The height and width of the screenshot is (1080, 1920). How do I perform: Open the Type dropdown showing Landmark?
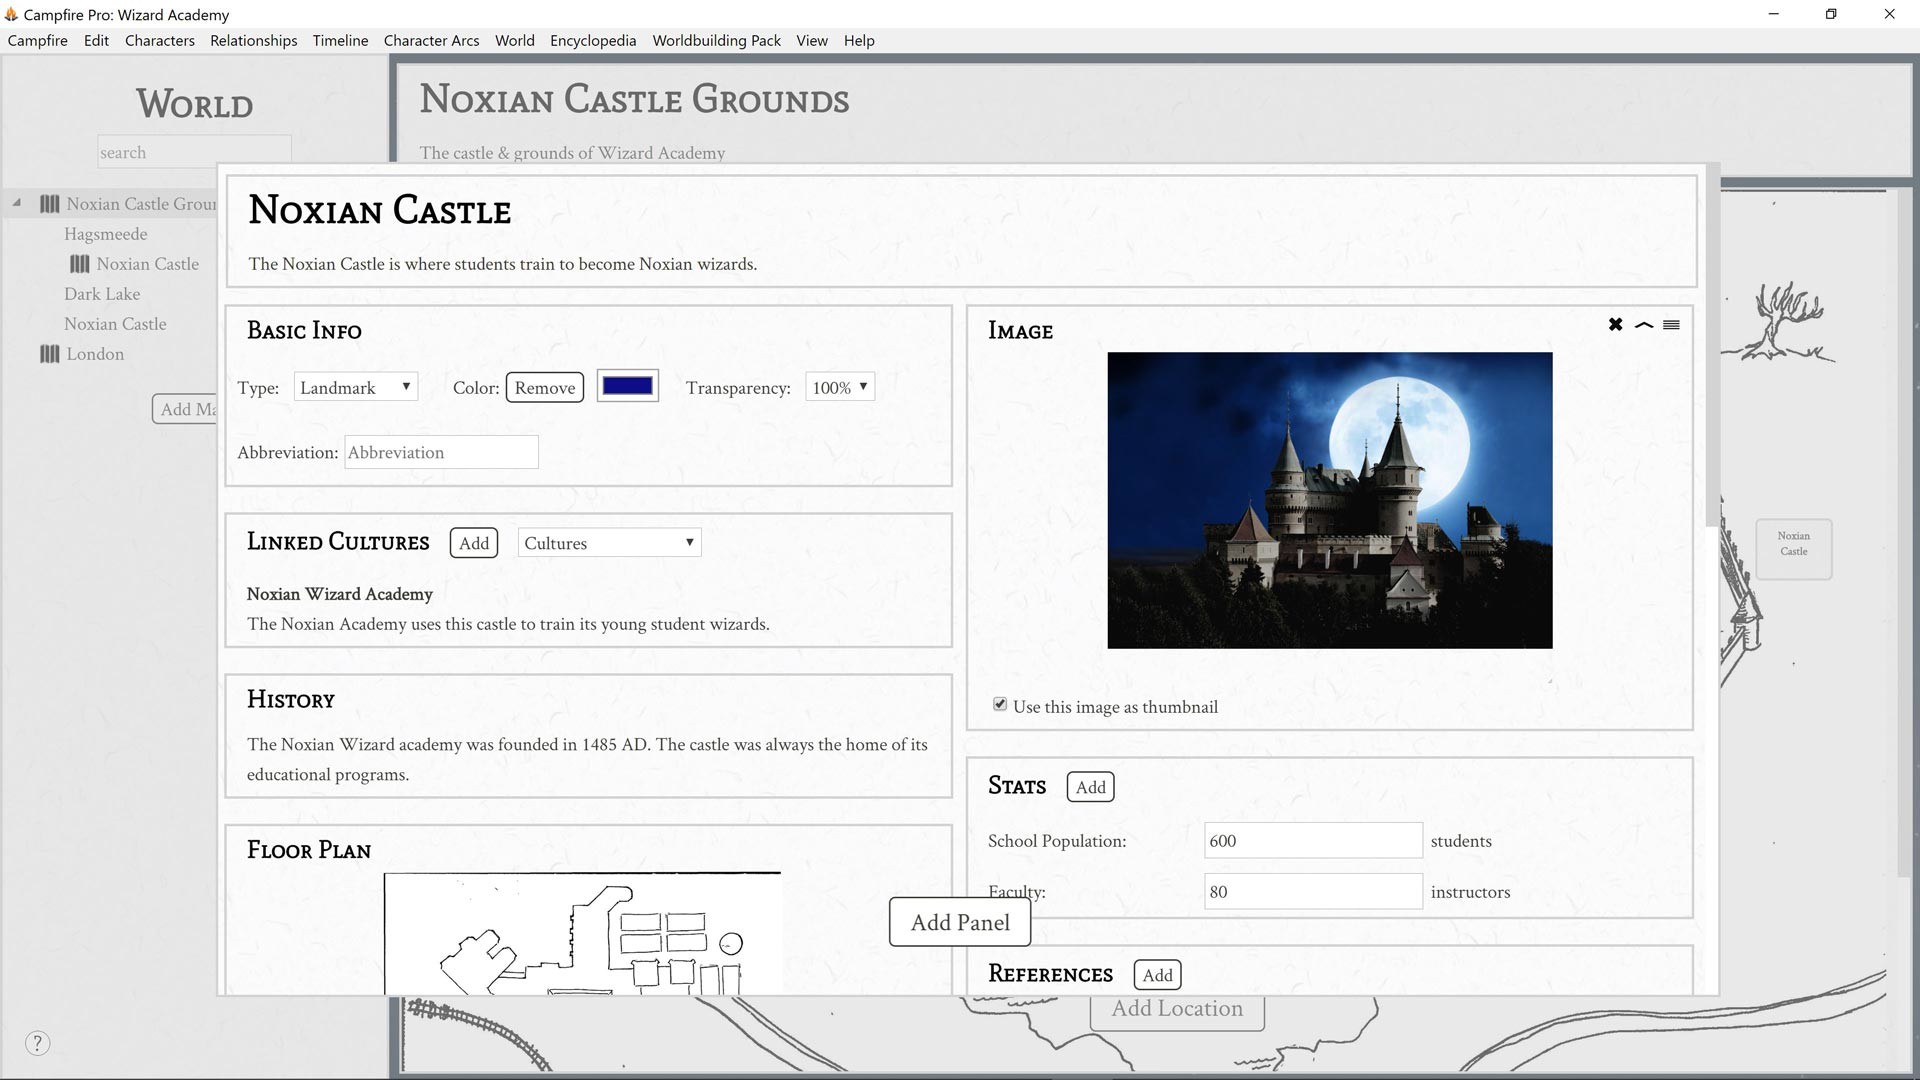[355, 386]
